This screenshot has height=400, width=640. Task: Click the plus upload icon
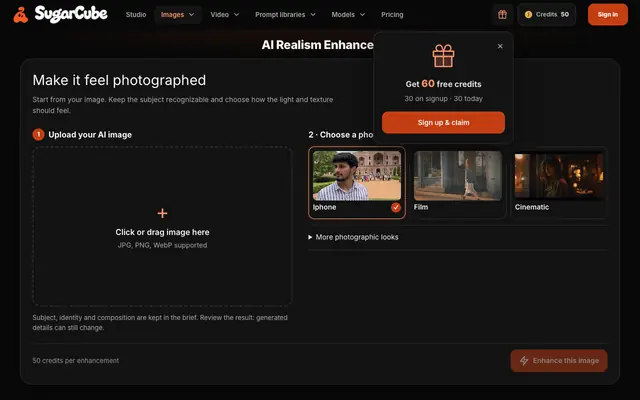tap(162, 213)
